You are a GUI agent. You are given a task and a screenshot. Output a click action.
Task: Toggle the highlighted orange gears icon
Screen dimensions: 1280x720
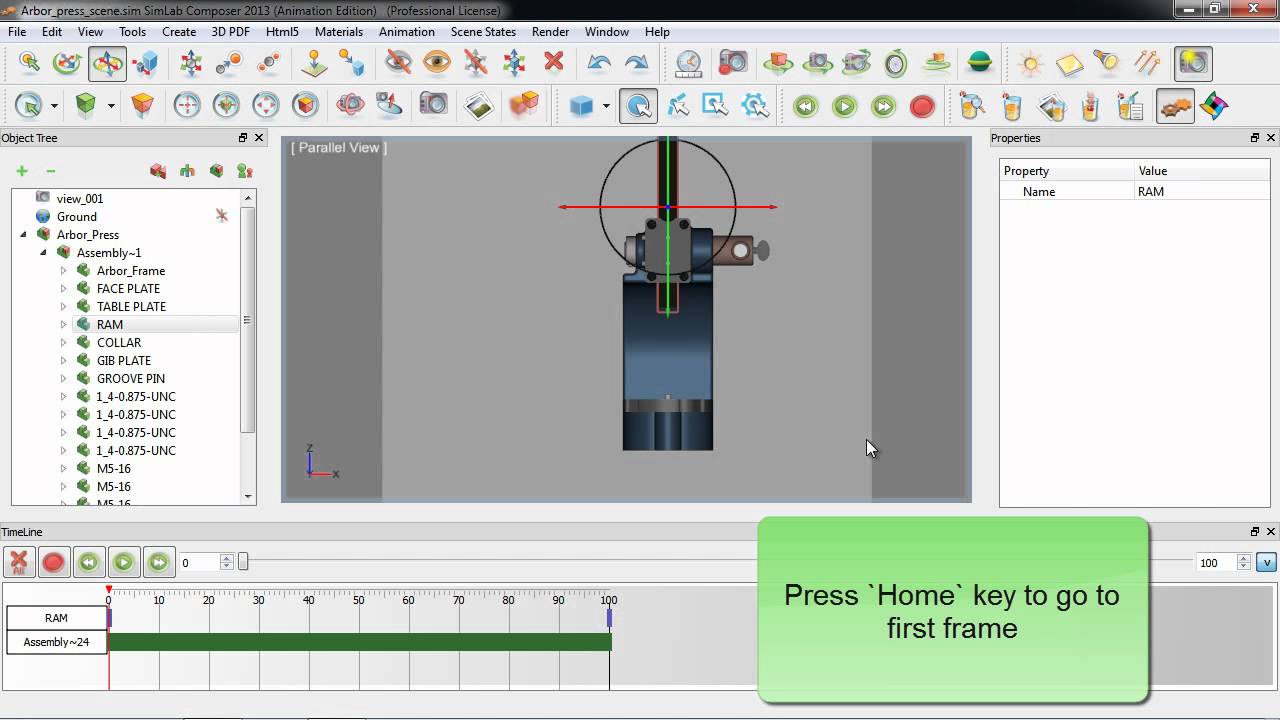tap(1175, 106)
